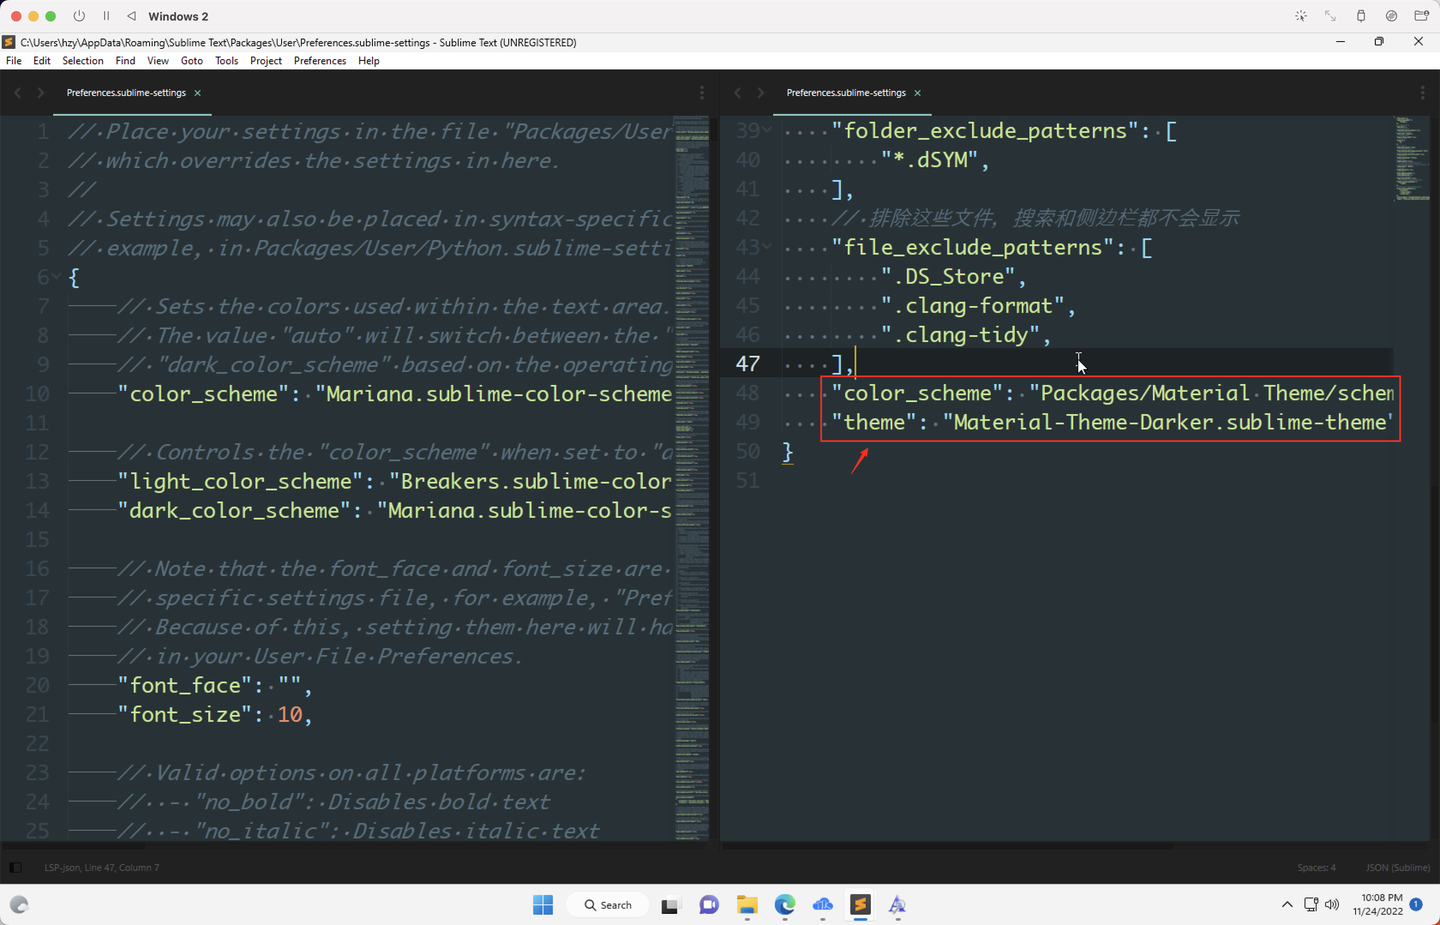Open the left pane's overflow menu icon

coord(702,92)
